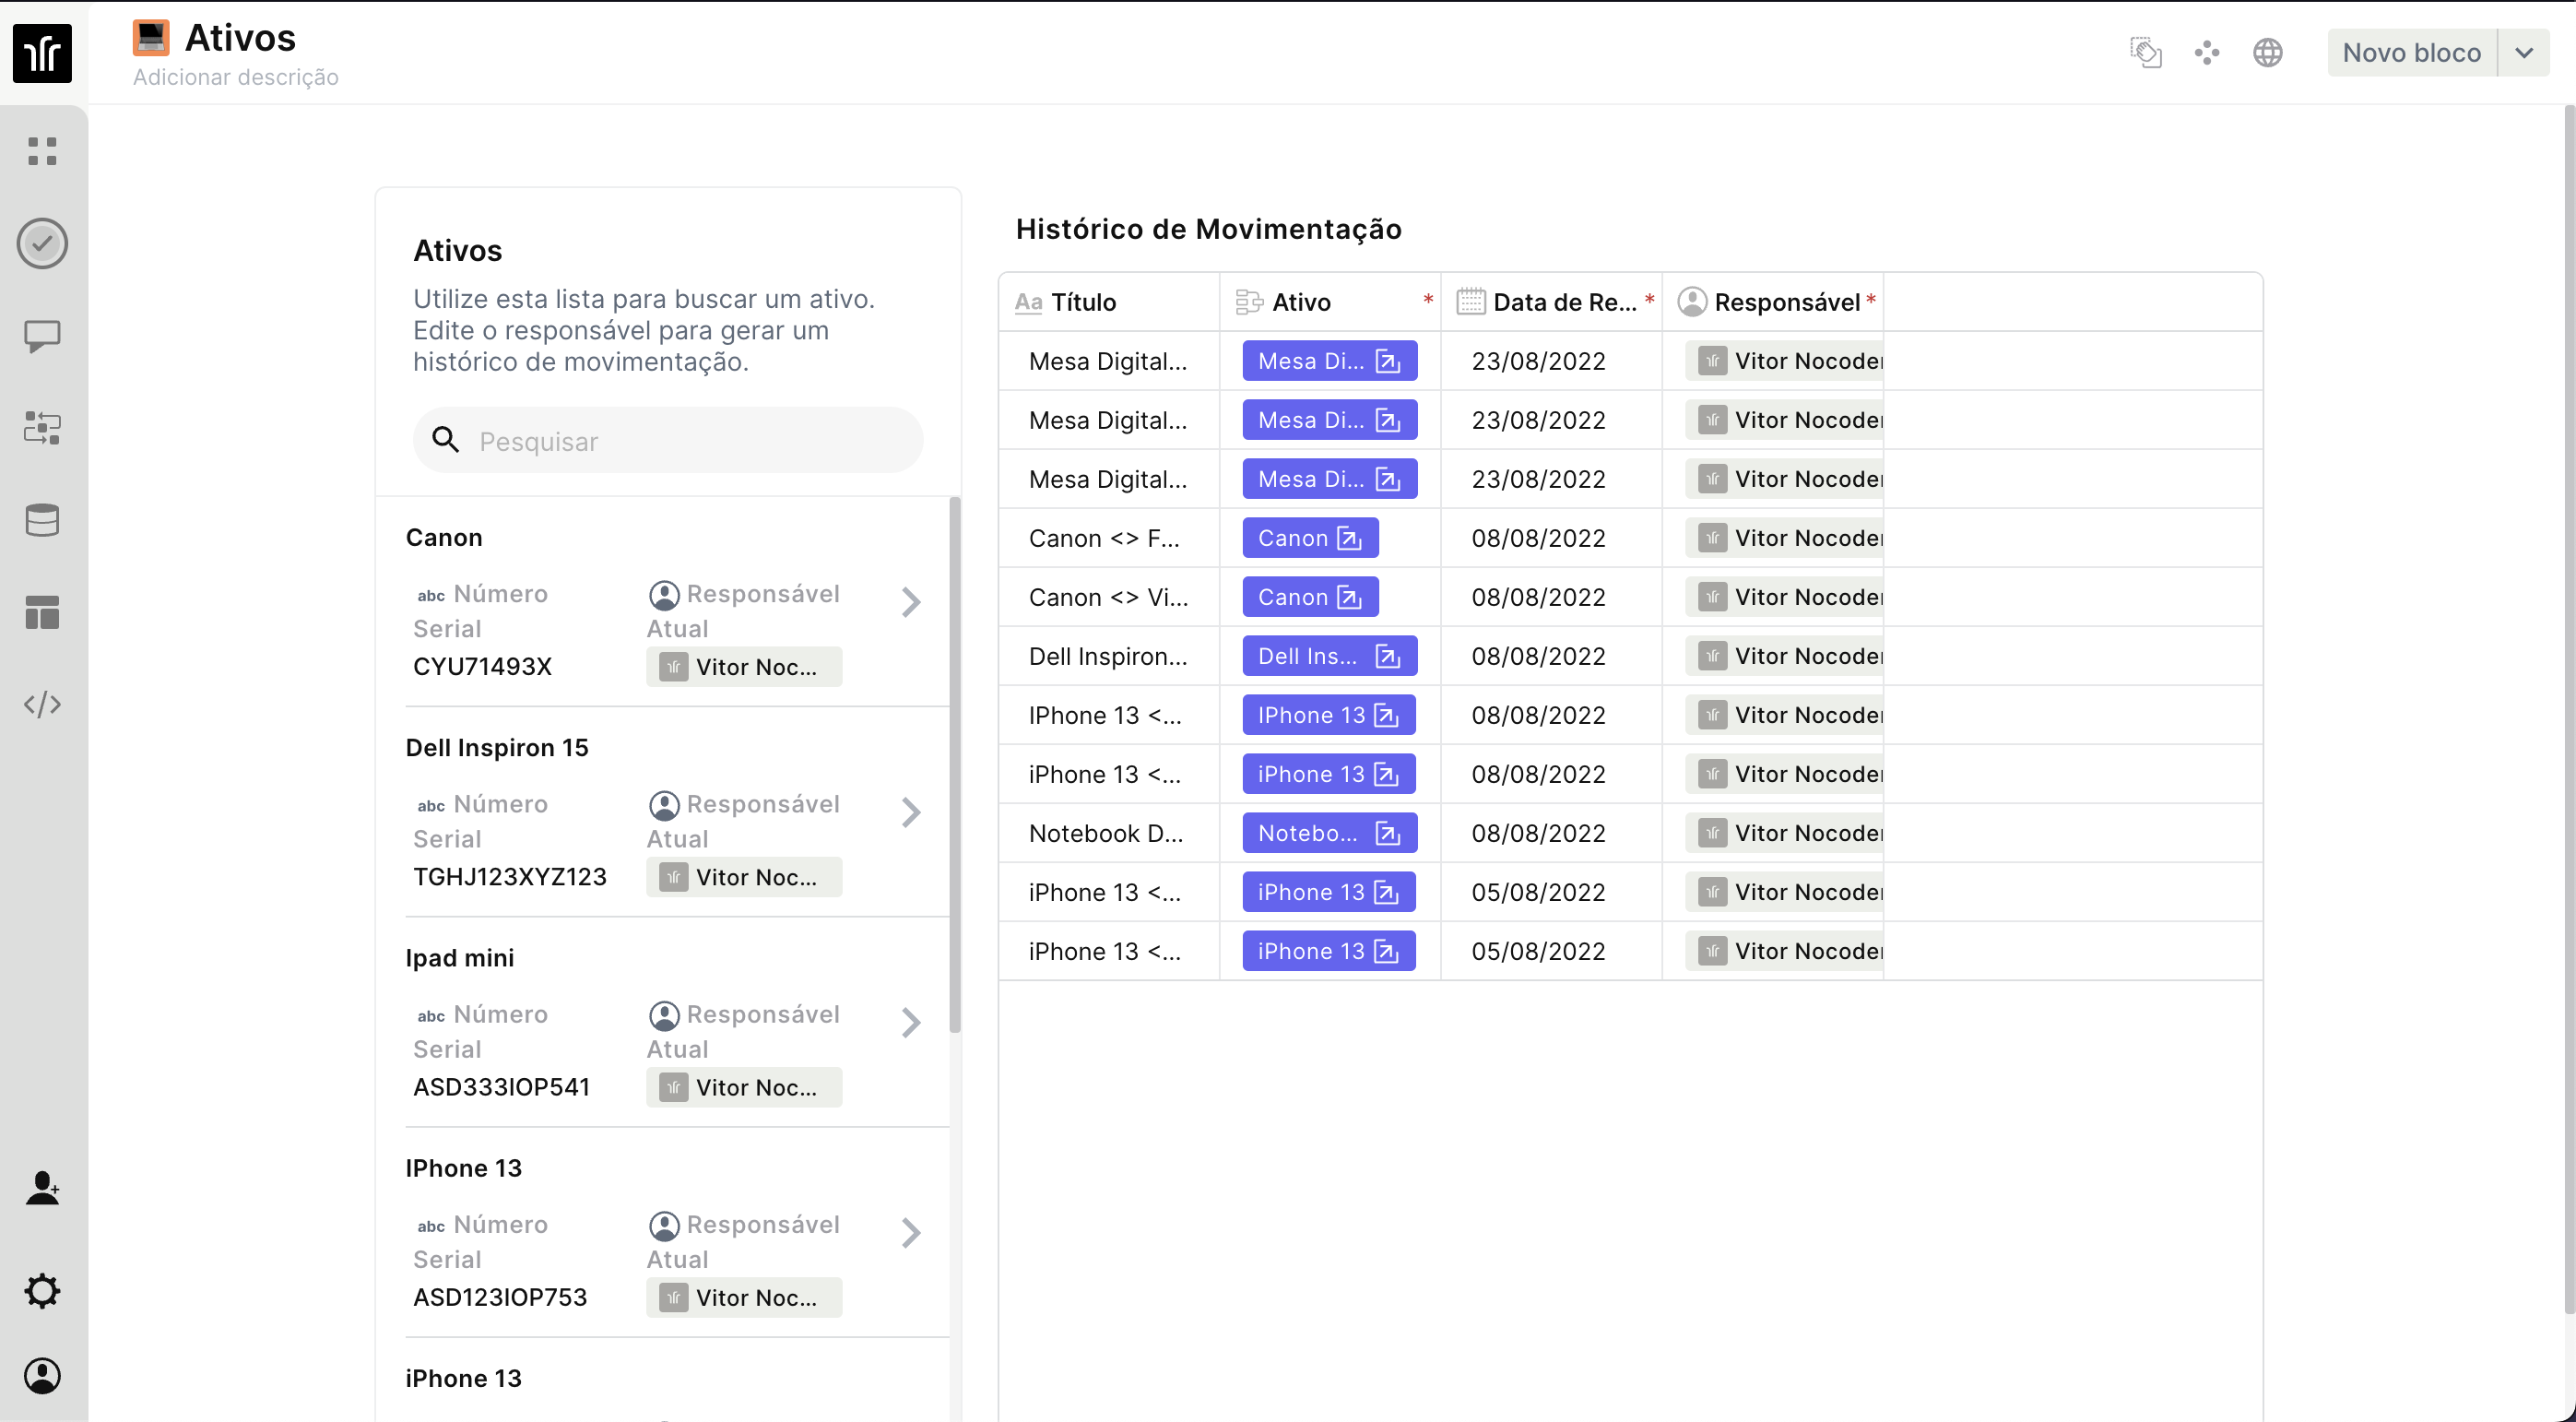Click the globe icon in top toolbar
Viewport: 2576px width, 1422px height.
2267,52
